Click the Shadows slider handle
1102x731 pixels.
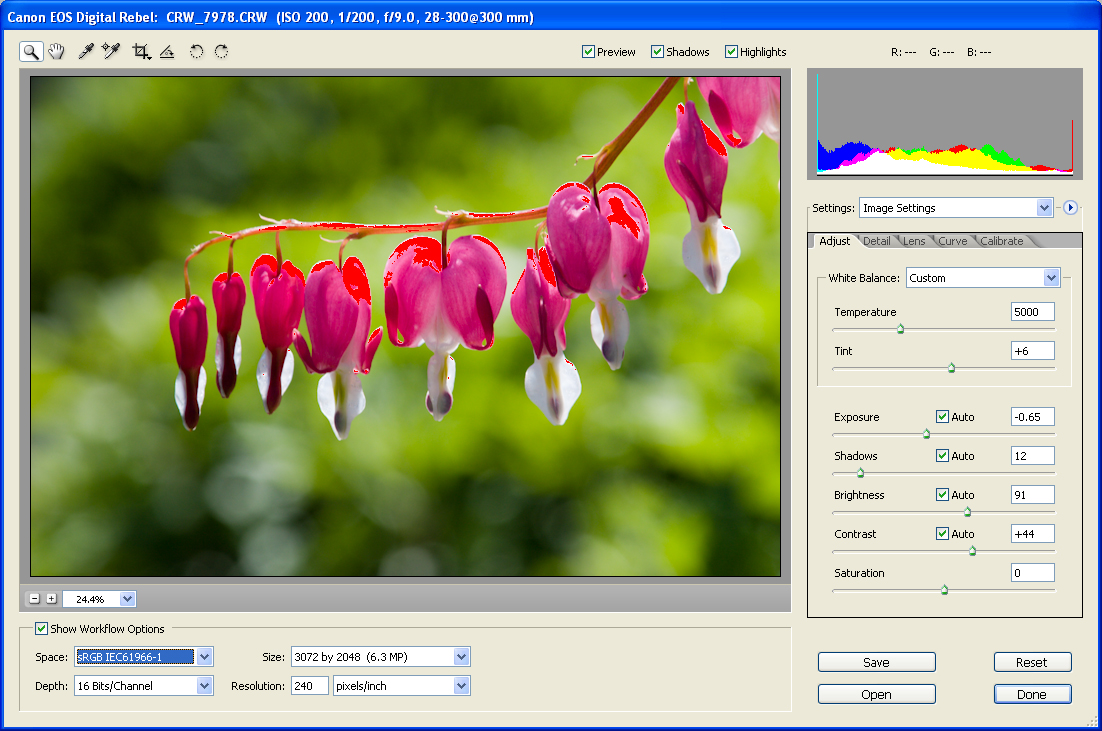(x=860, y=473)
